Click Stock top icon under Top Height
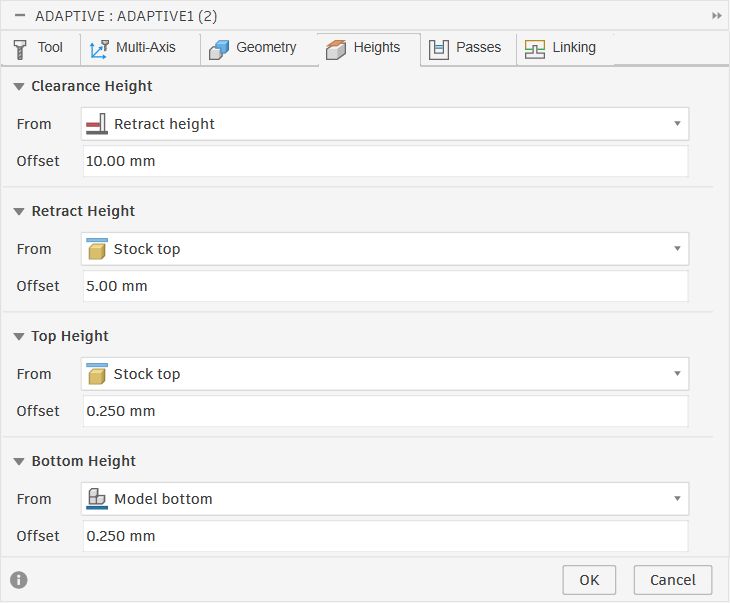This screenshot has height=603, width=730. point(97,374)
